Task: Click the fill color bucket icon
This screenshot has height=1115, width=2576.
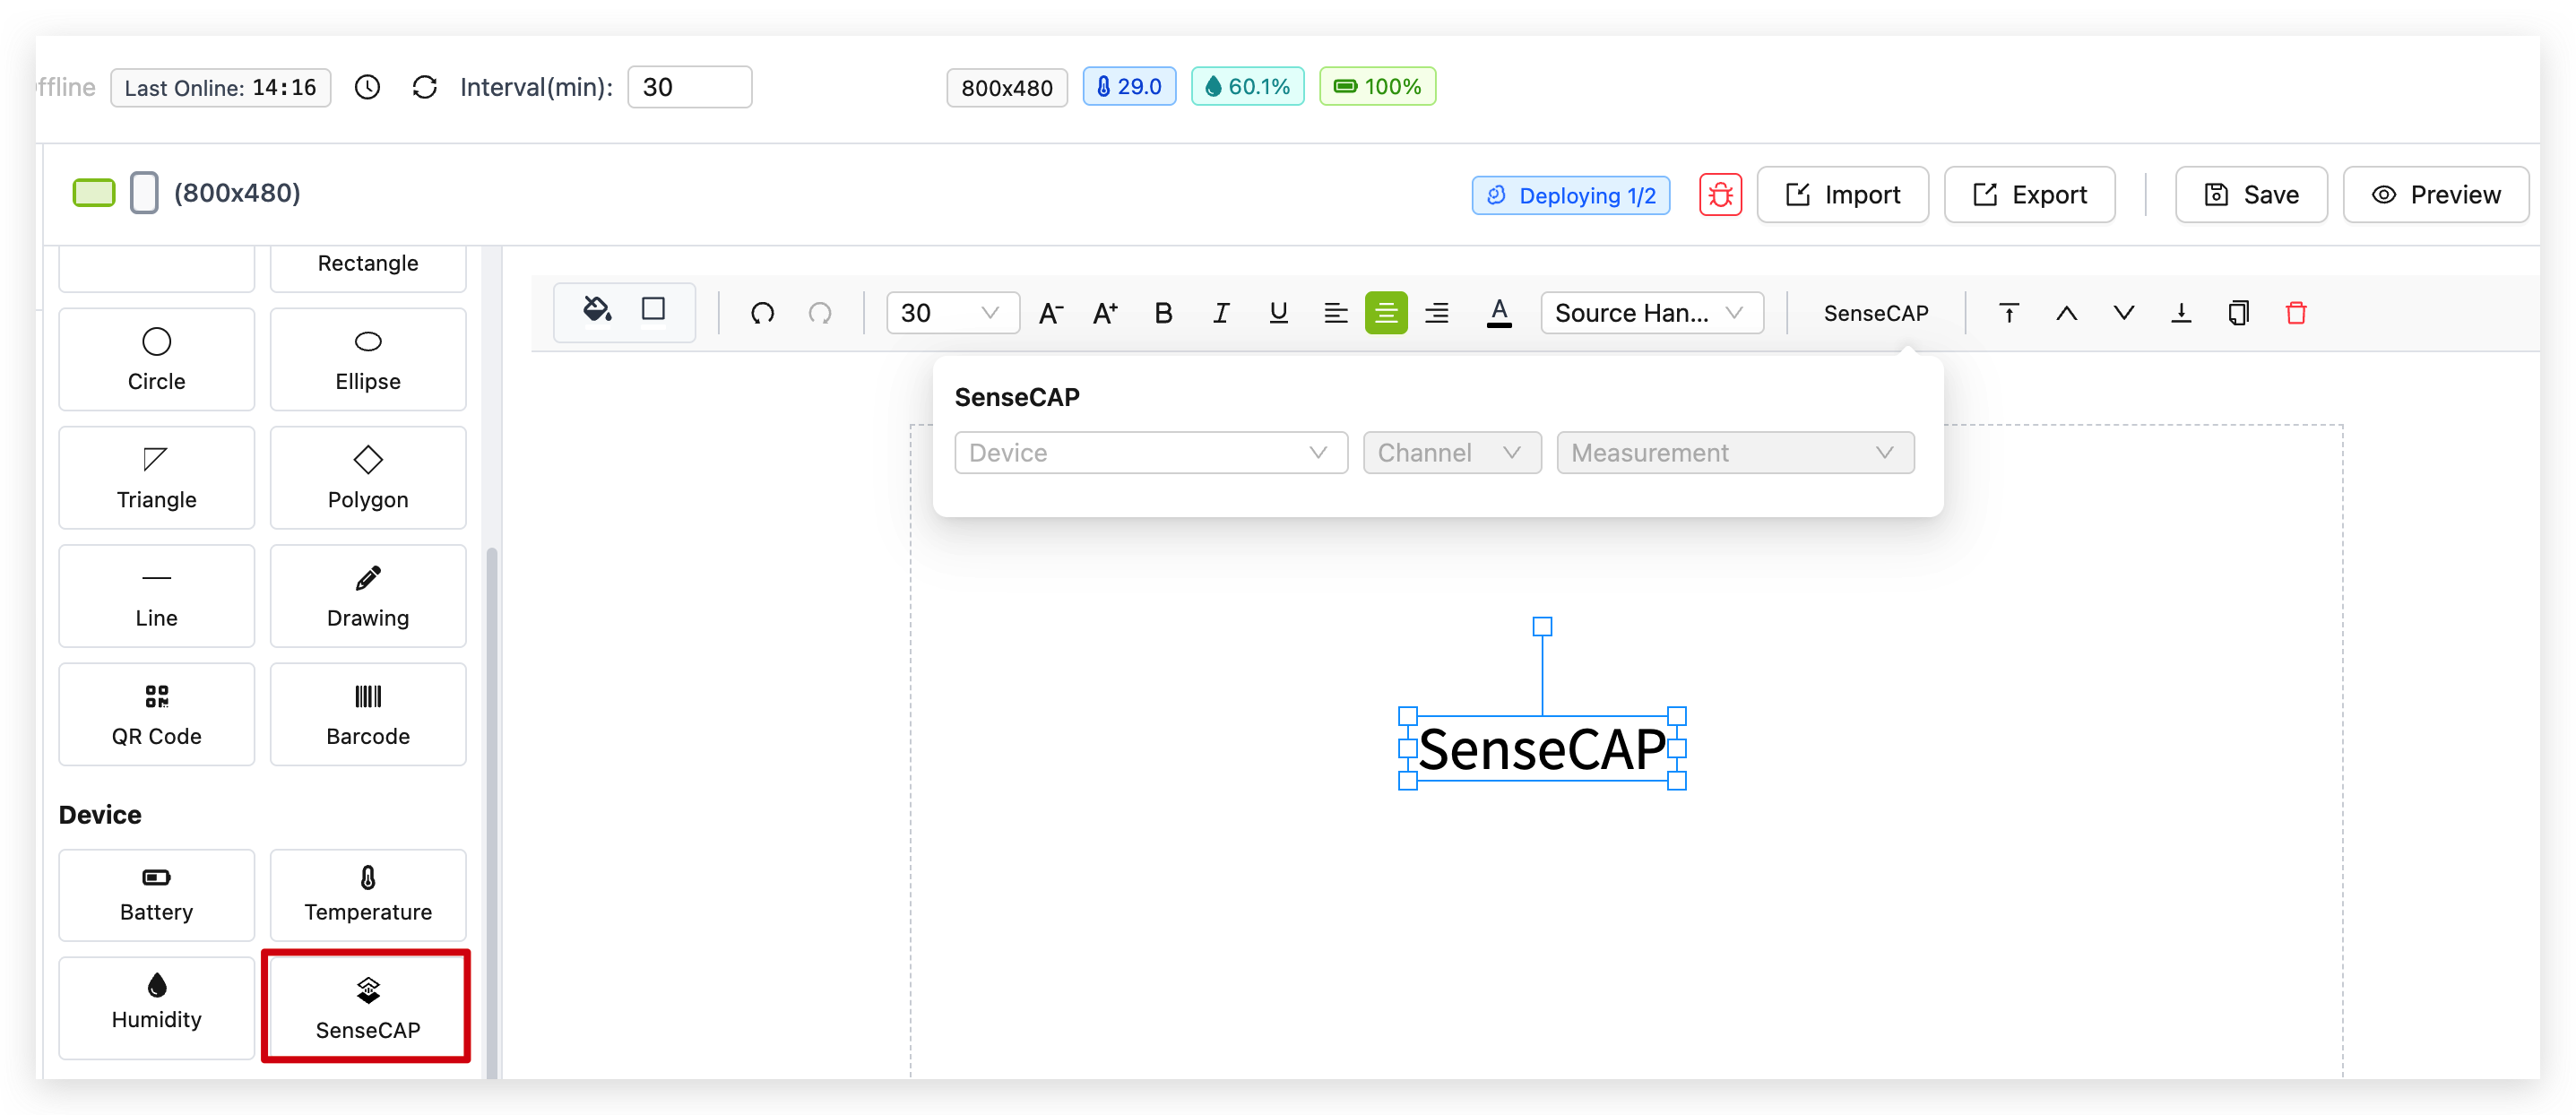Action: [x=597, y=310]
